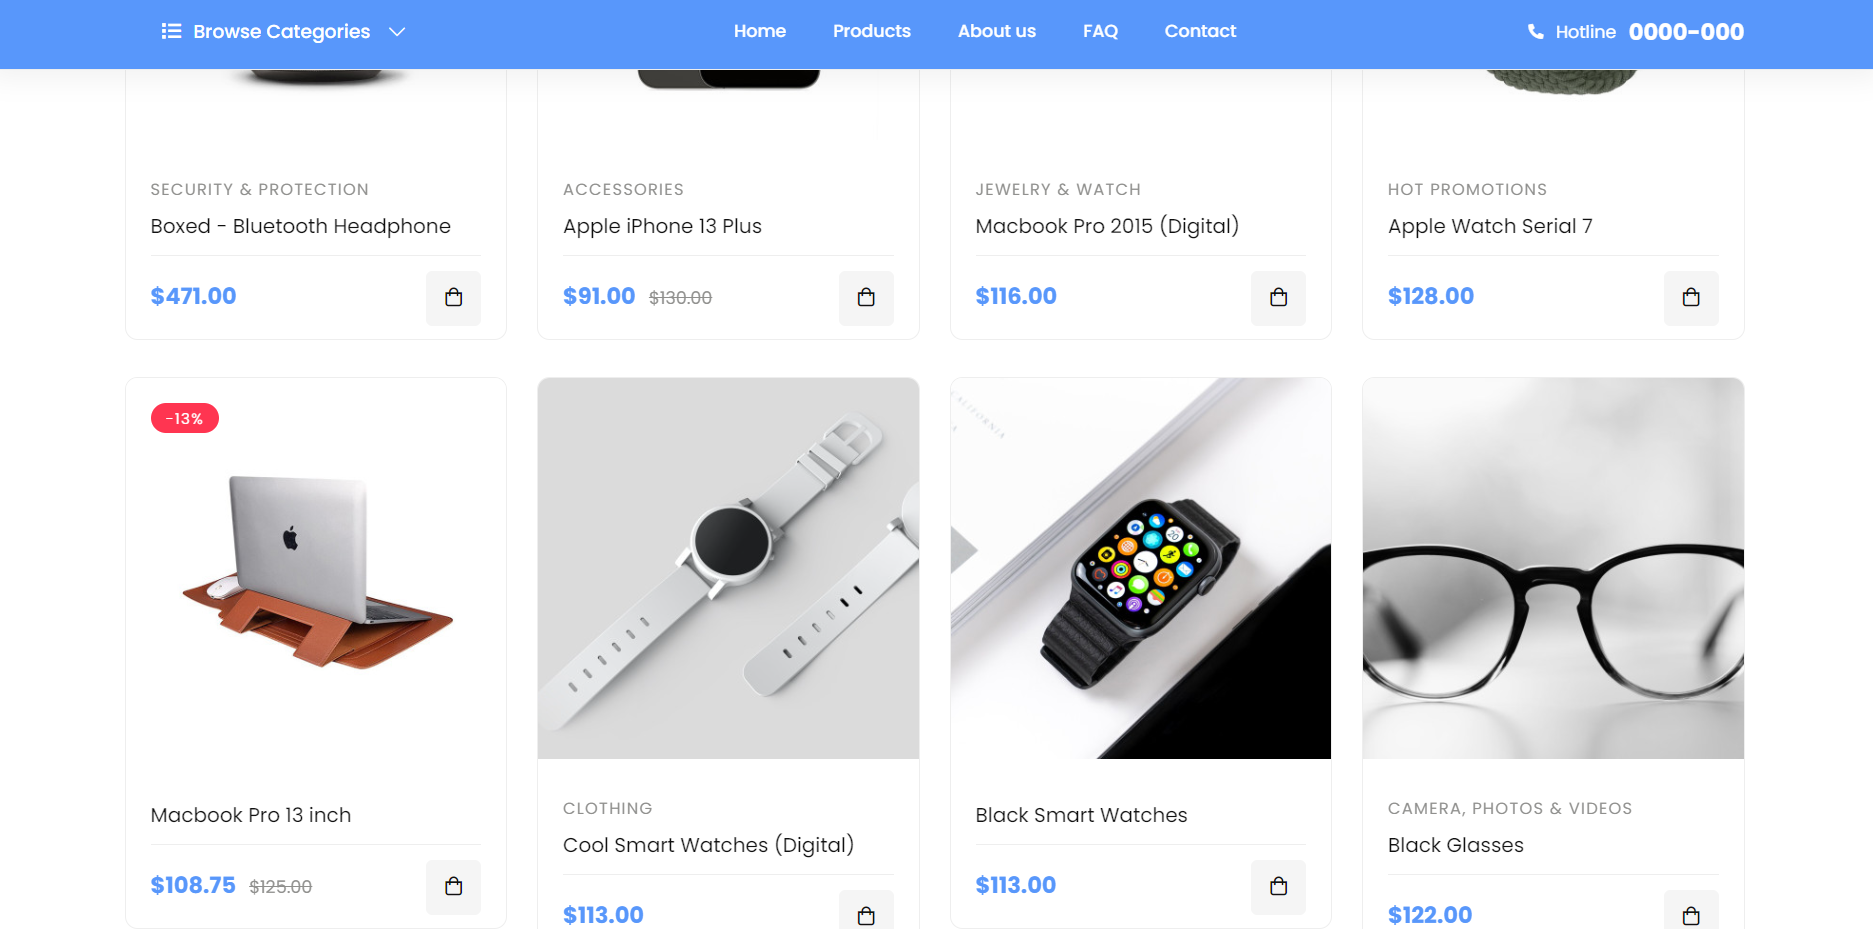Call the hotline number 0000-000
Image resolution: width=1873 pixels, height=929 pixels.
(x=1686, y=32)
